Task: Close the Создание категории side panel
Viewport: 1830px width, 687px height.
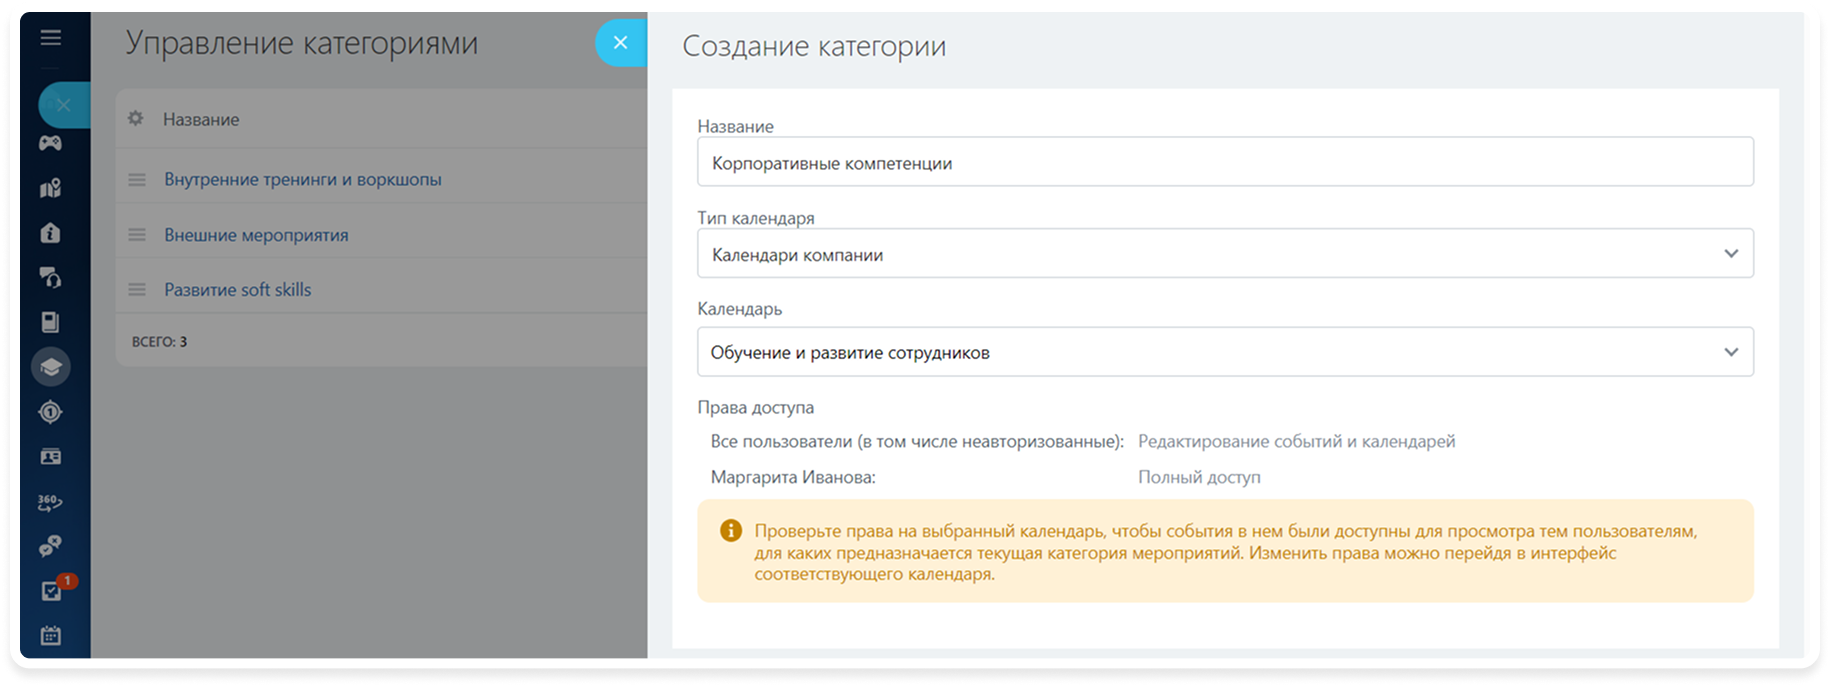Action: pyautogui.click(x=620, y=43)
